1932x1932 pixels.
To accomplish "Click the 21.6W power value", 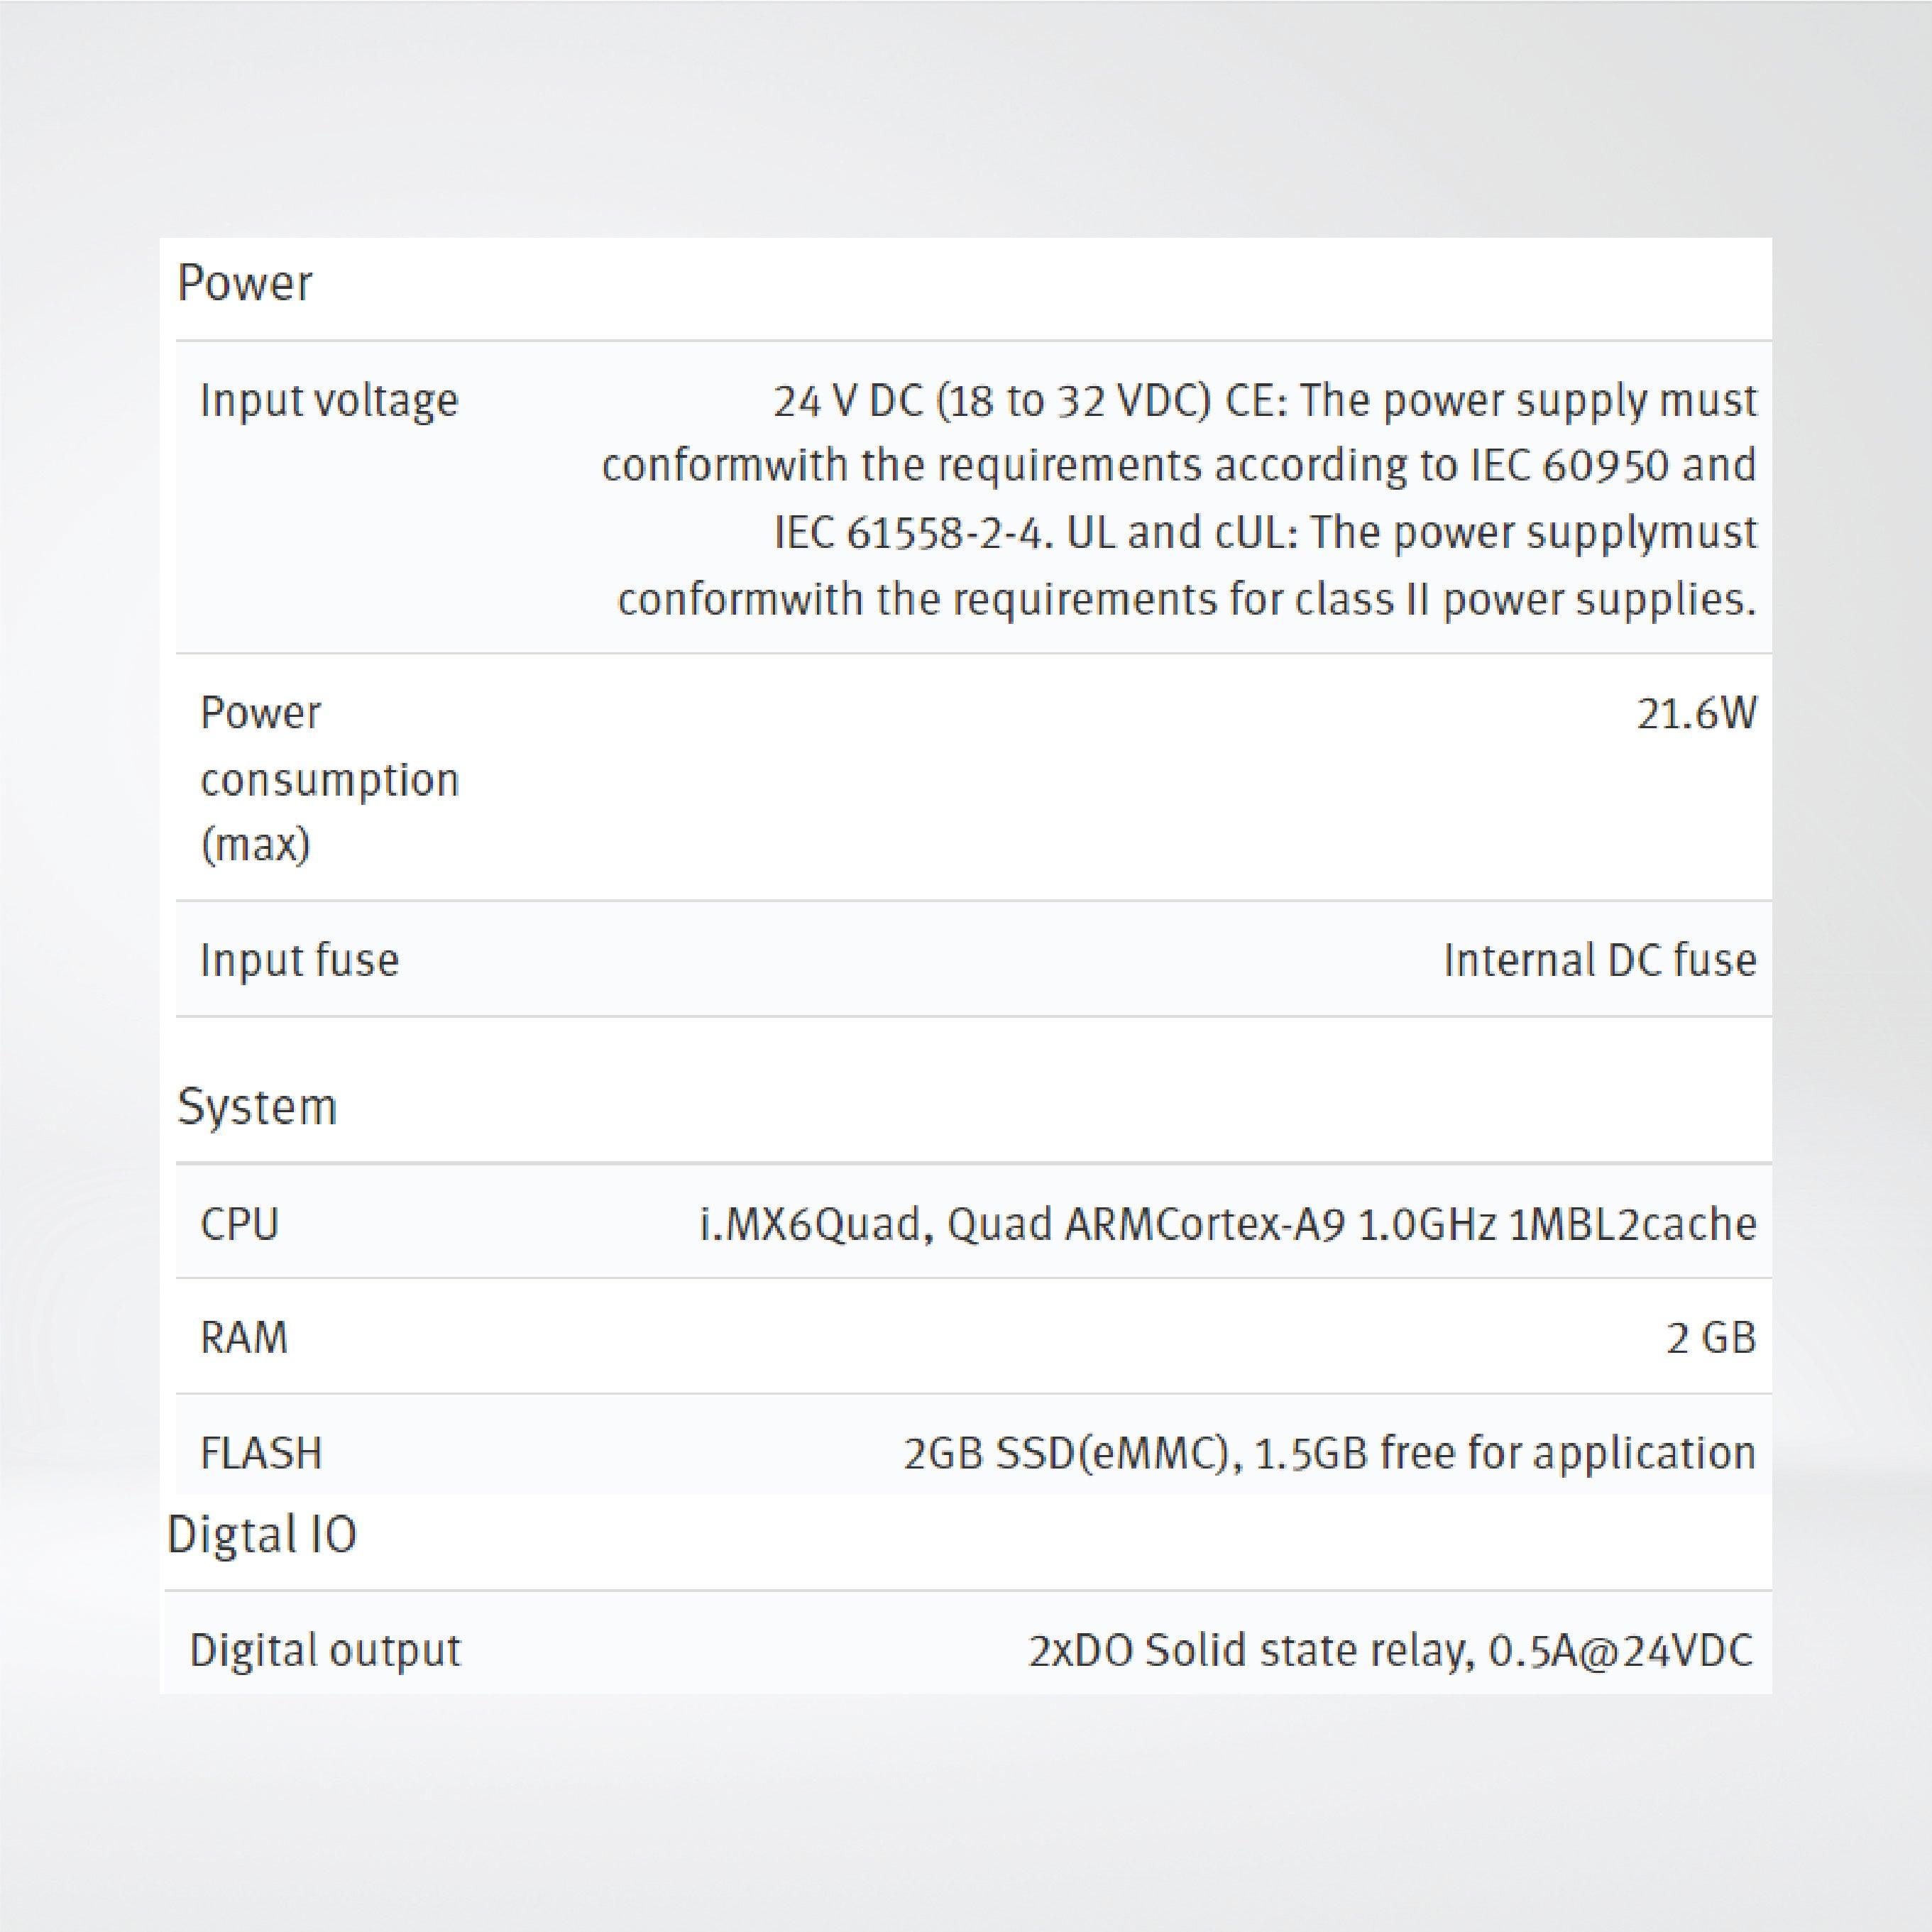I will [x=1696, y=714].
